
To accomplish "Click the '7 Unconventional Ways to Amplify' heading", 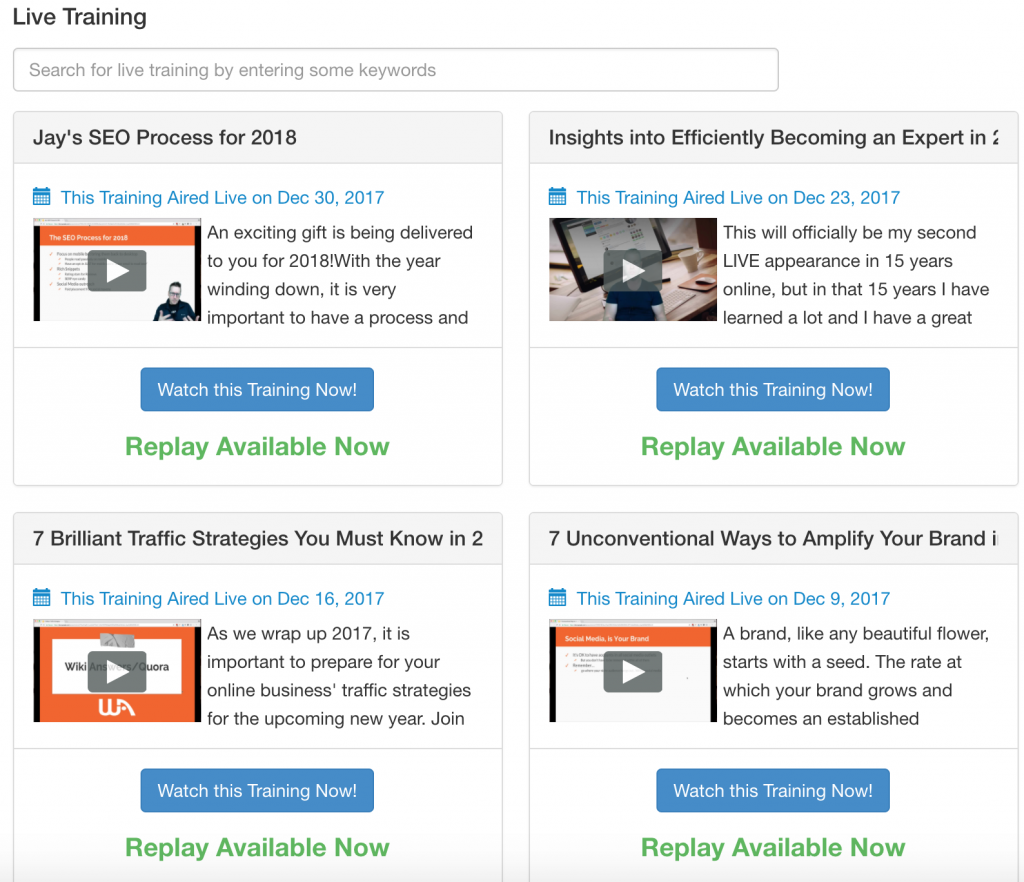I will pyautogui.click(x=772, y=539).
